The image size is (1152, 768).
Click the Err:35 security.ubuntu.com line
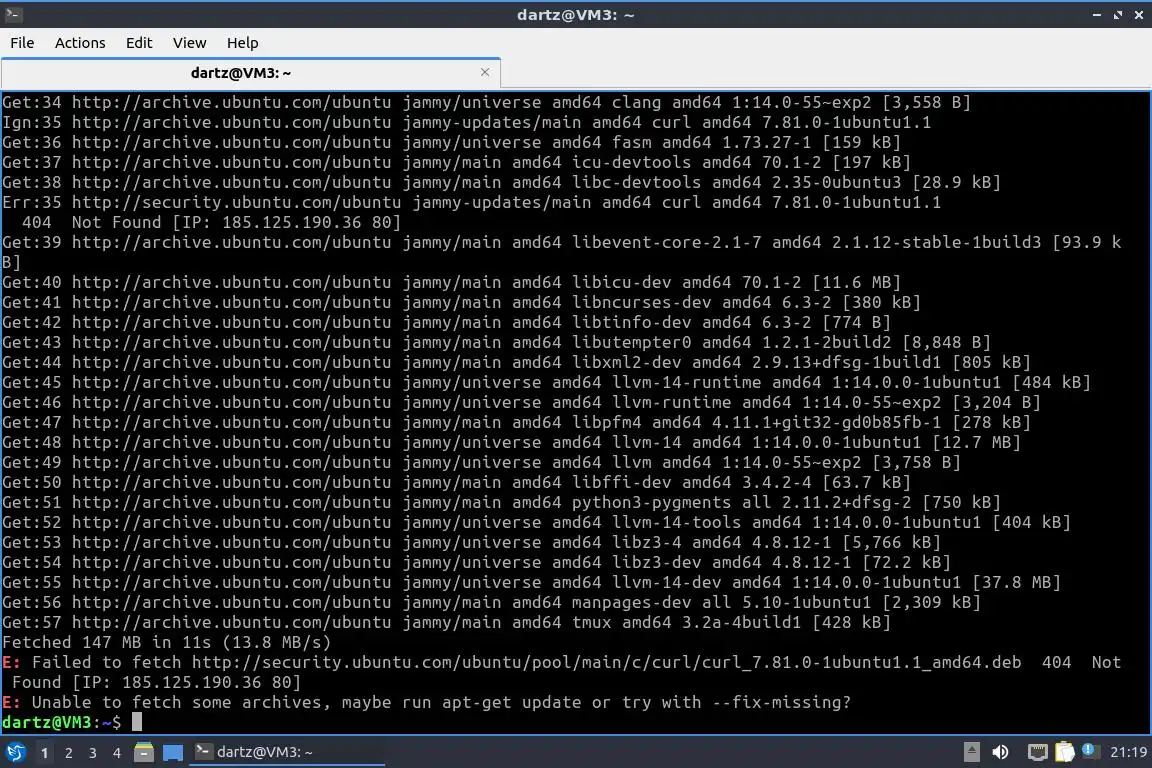pyautogui.click(x=472, y=202)
